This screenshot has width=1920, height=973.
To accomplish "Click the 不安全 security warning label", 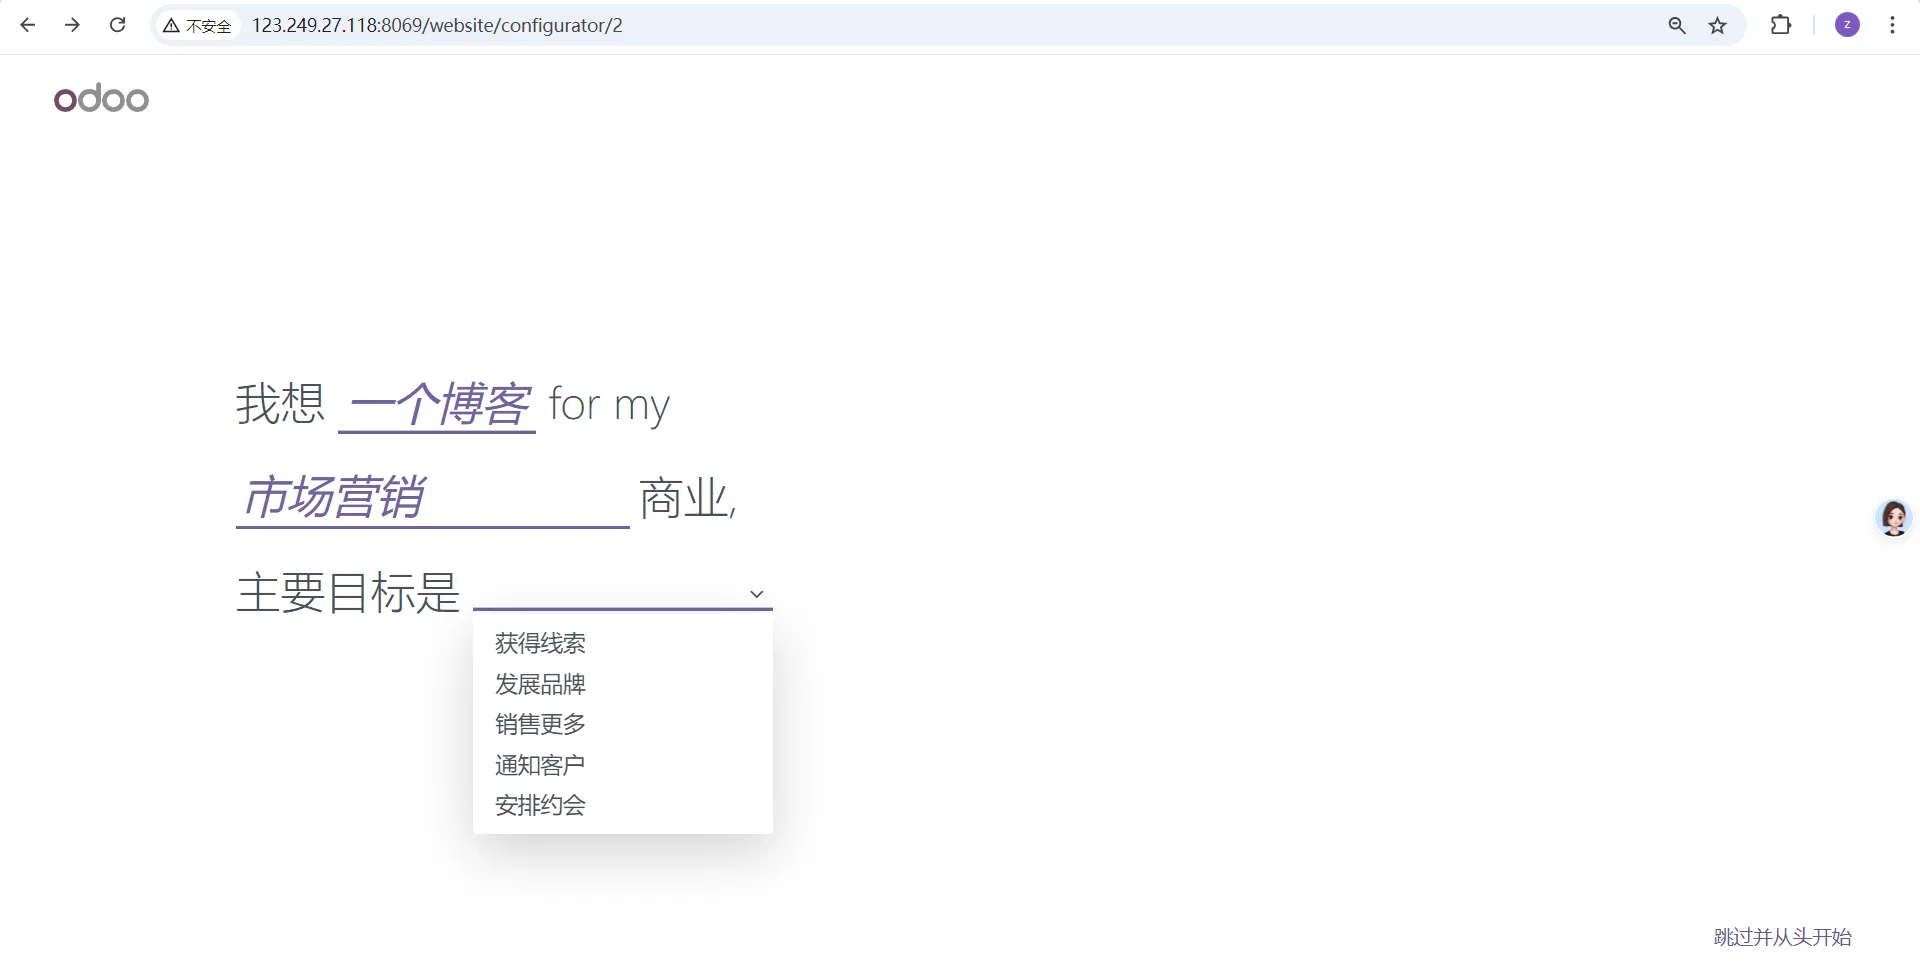I will (x=197, y=26).
